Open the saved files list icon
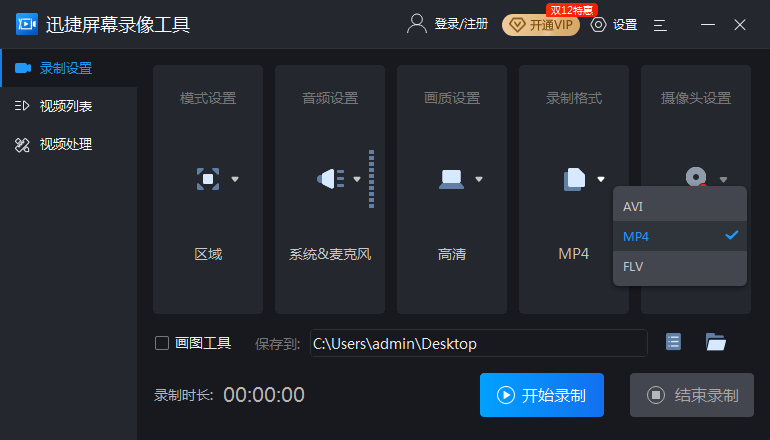Screen dimensions: 770x440 coord(673,342)
